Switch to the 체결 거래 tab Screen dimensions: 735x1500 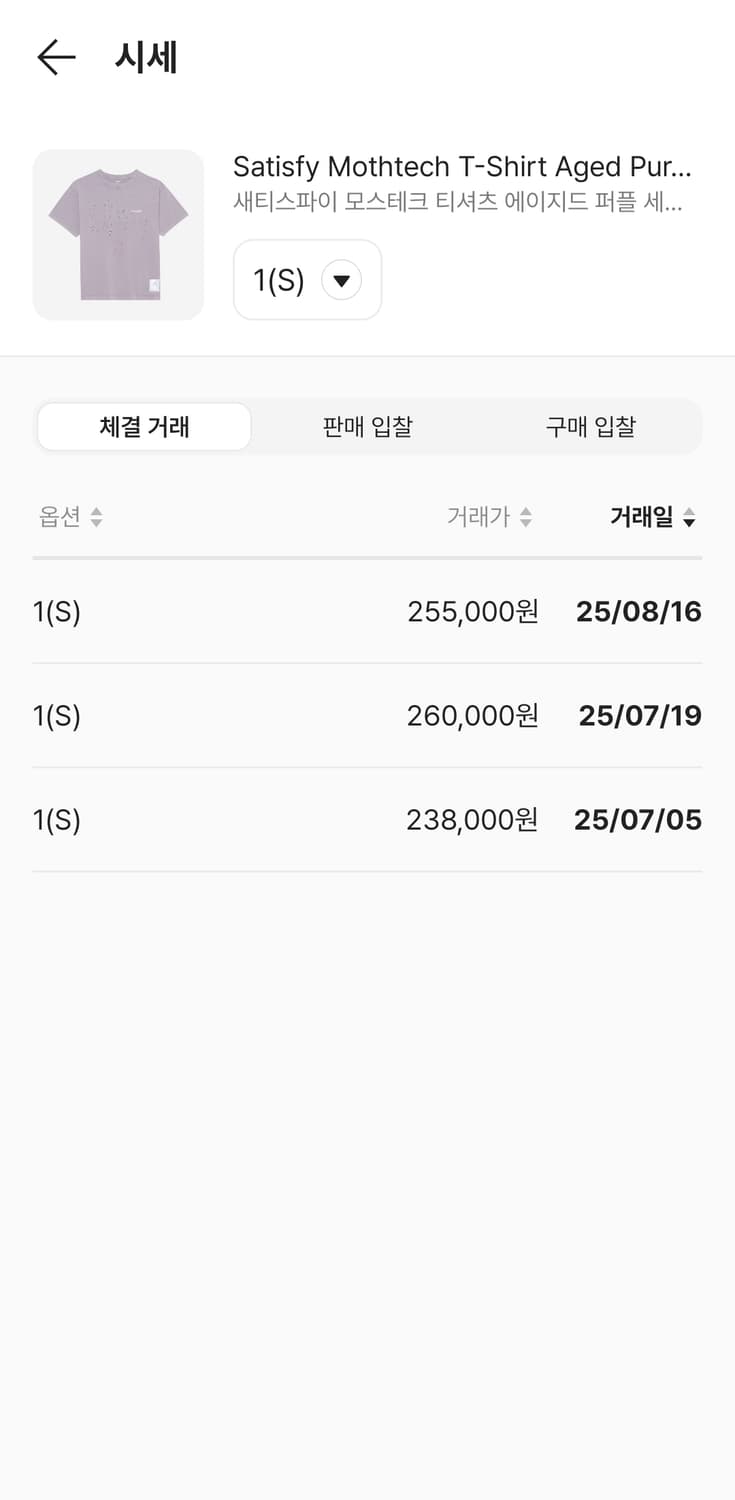coord(144,427)
